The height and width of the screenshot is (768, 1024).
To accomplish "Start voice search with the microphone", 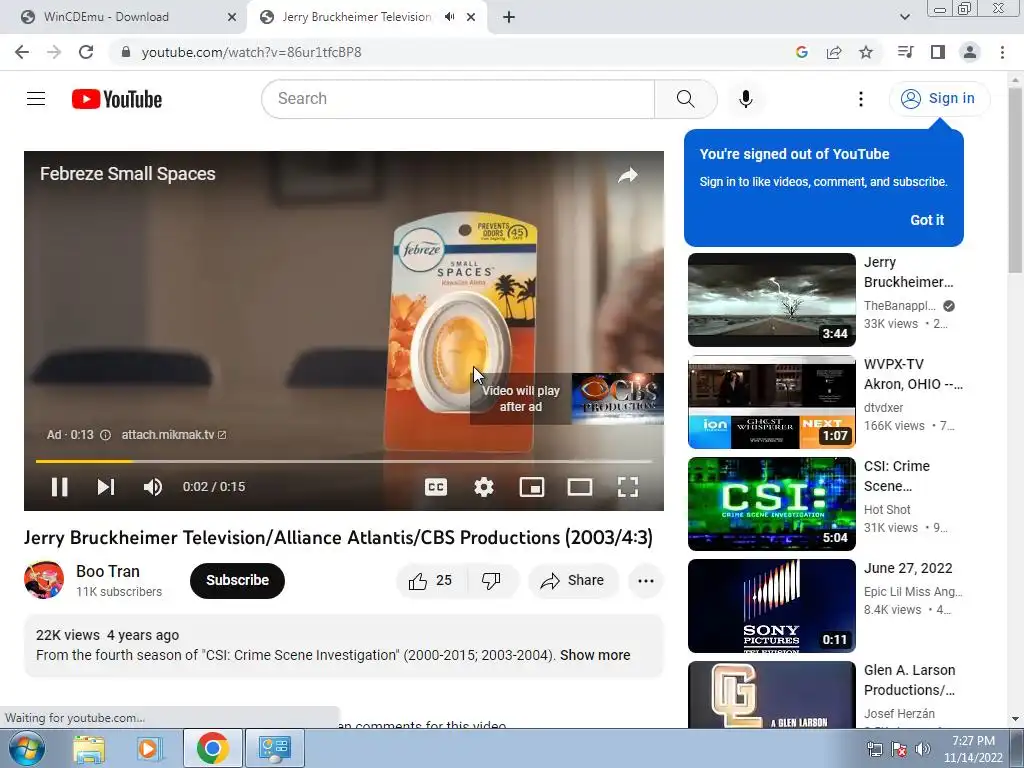I will click(x=745, y=99).
